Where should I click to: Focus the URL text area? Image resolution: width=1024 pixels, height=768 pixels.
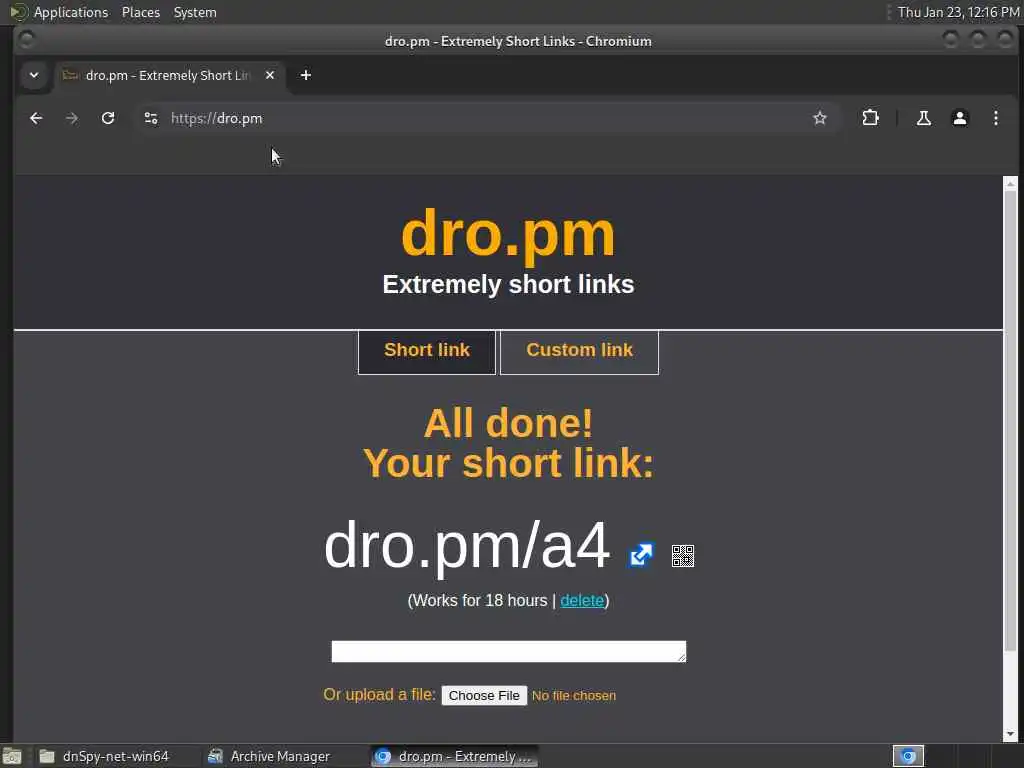click(x=509, y=651)
